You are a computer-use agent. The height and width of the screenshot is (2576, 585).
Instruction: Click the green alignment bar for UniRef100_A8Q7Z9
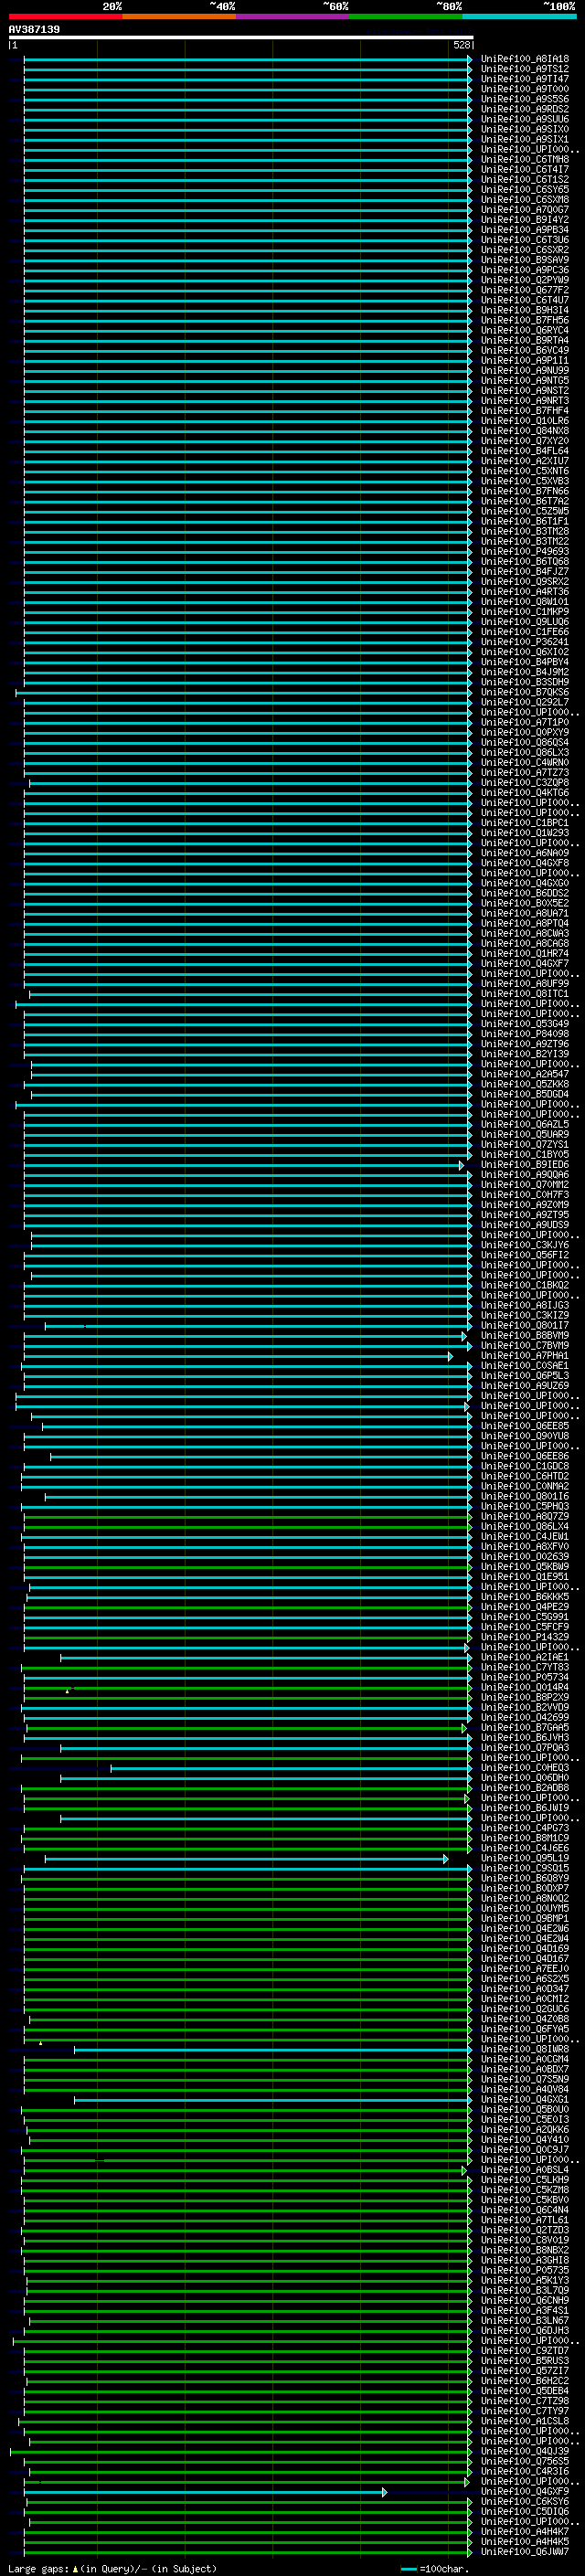click(247, 1517)
